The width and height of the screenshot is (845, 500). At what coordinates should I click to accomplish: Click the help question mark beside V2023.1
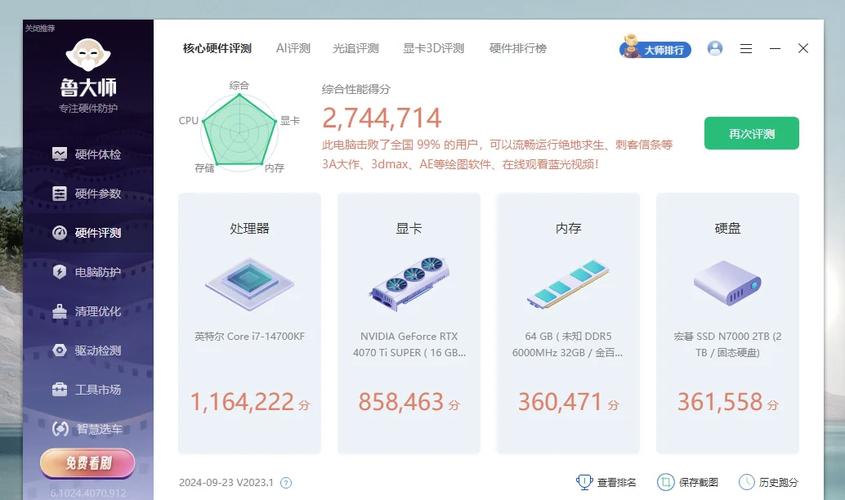coord(286,483)
